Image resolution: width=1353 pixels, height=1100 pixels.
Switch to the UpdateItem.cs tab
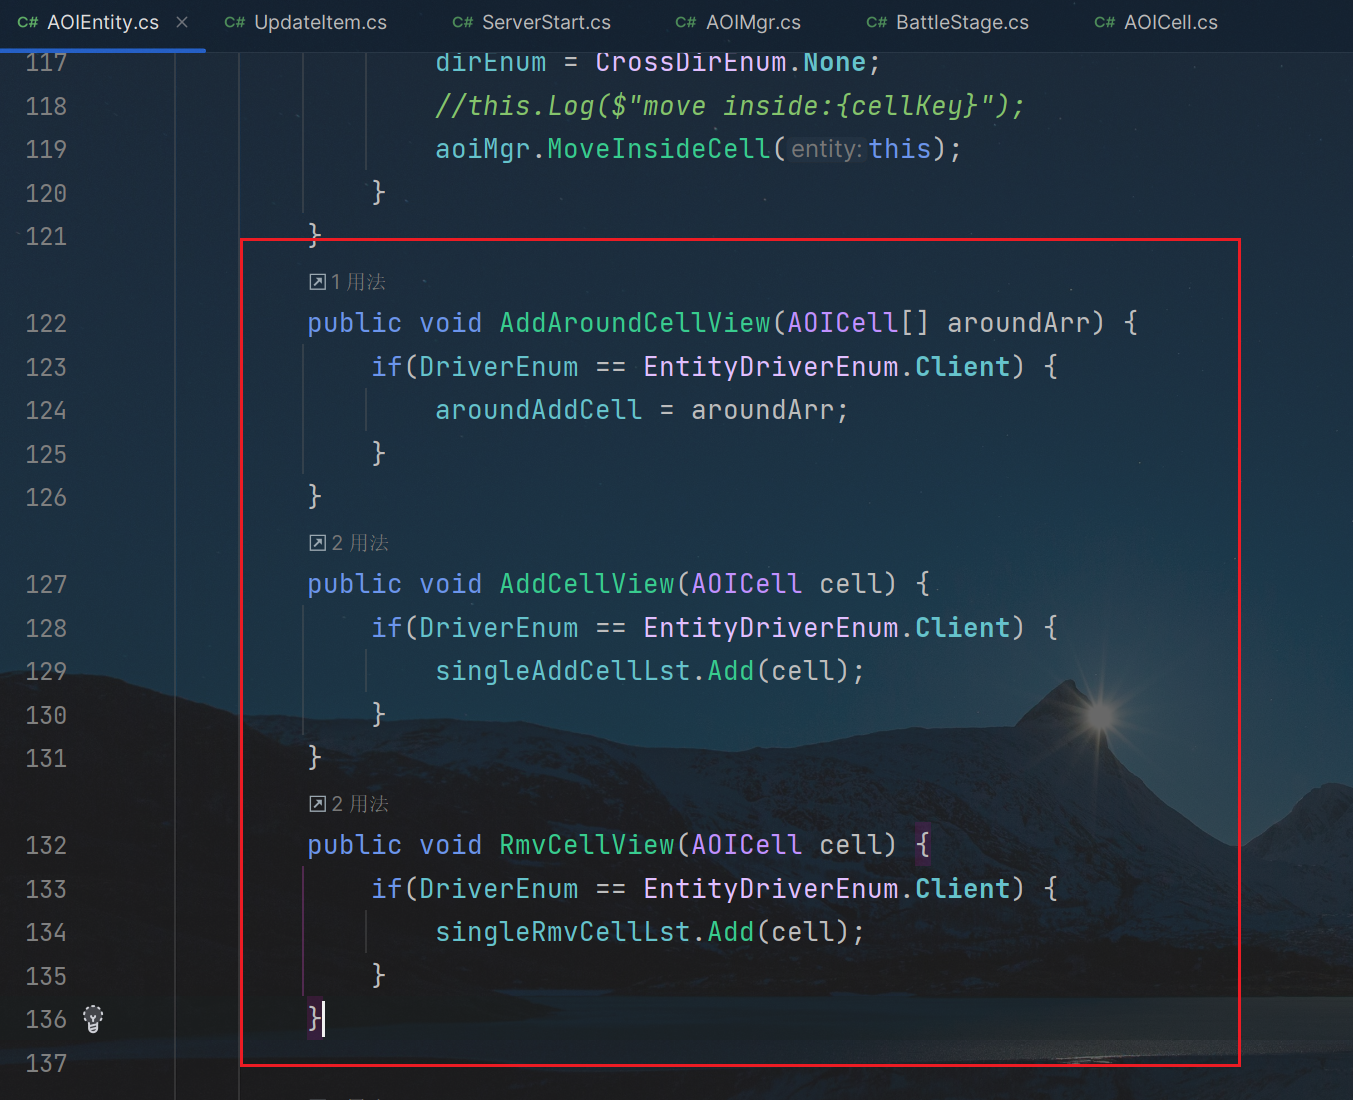(319, 22)
